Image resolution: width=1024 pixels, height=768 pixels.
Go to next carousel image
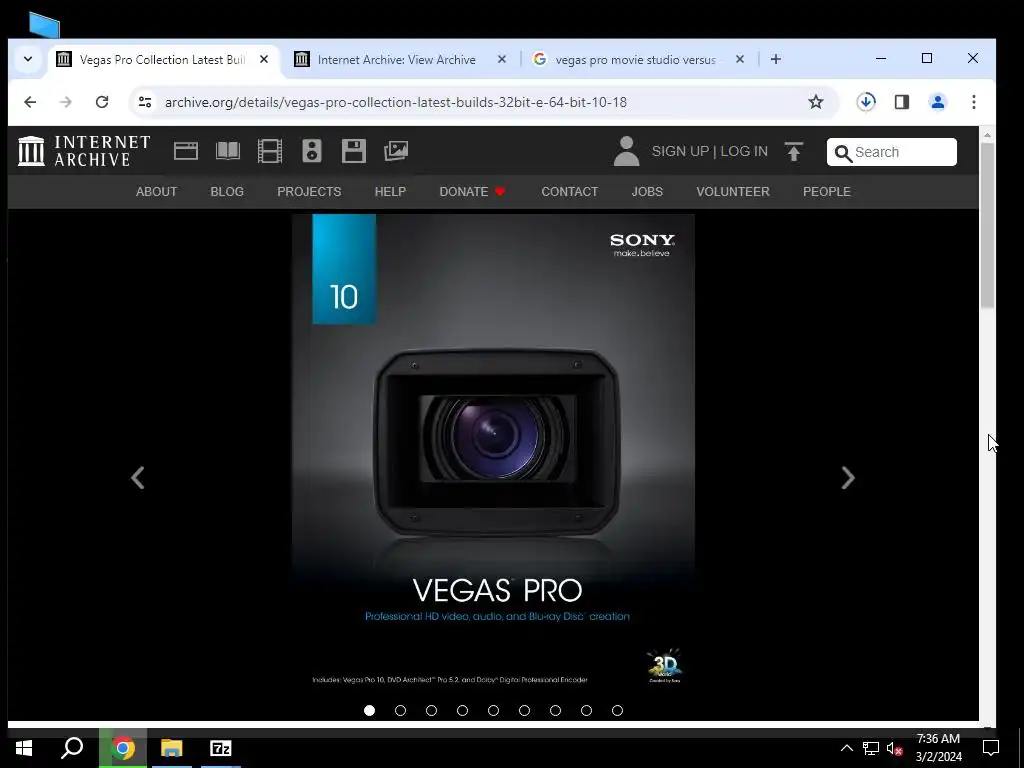click(848, 478)
